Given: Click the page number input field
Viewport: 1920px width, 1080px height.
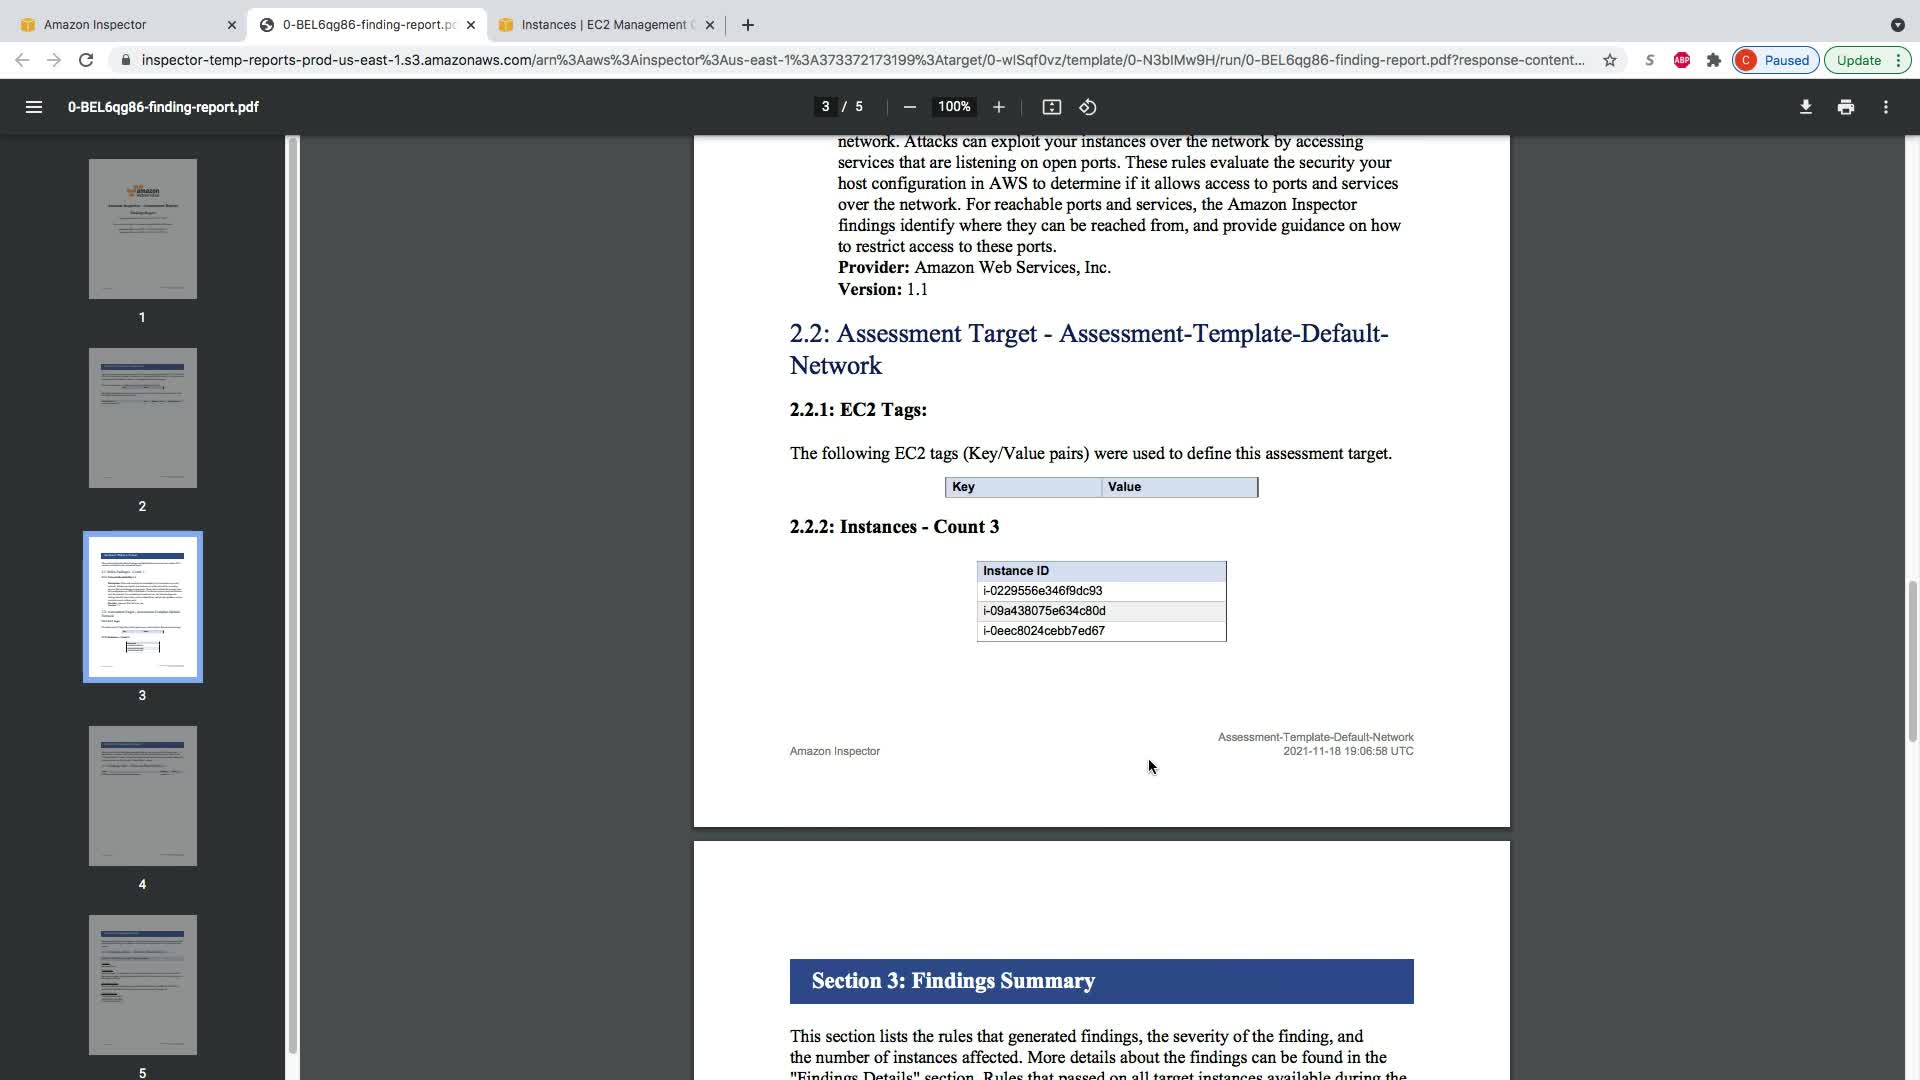Looking at the screenshot, I should 825,107.
